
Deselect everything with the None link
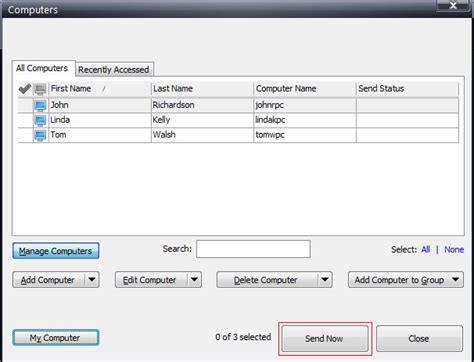coord(454,249)
